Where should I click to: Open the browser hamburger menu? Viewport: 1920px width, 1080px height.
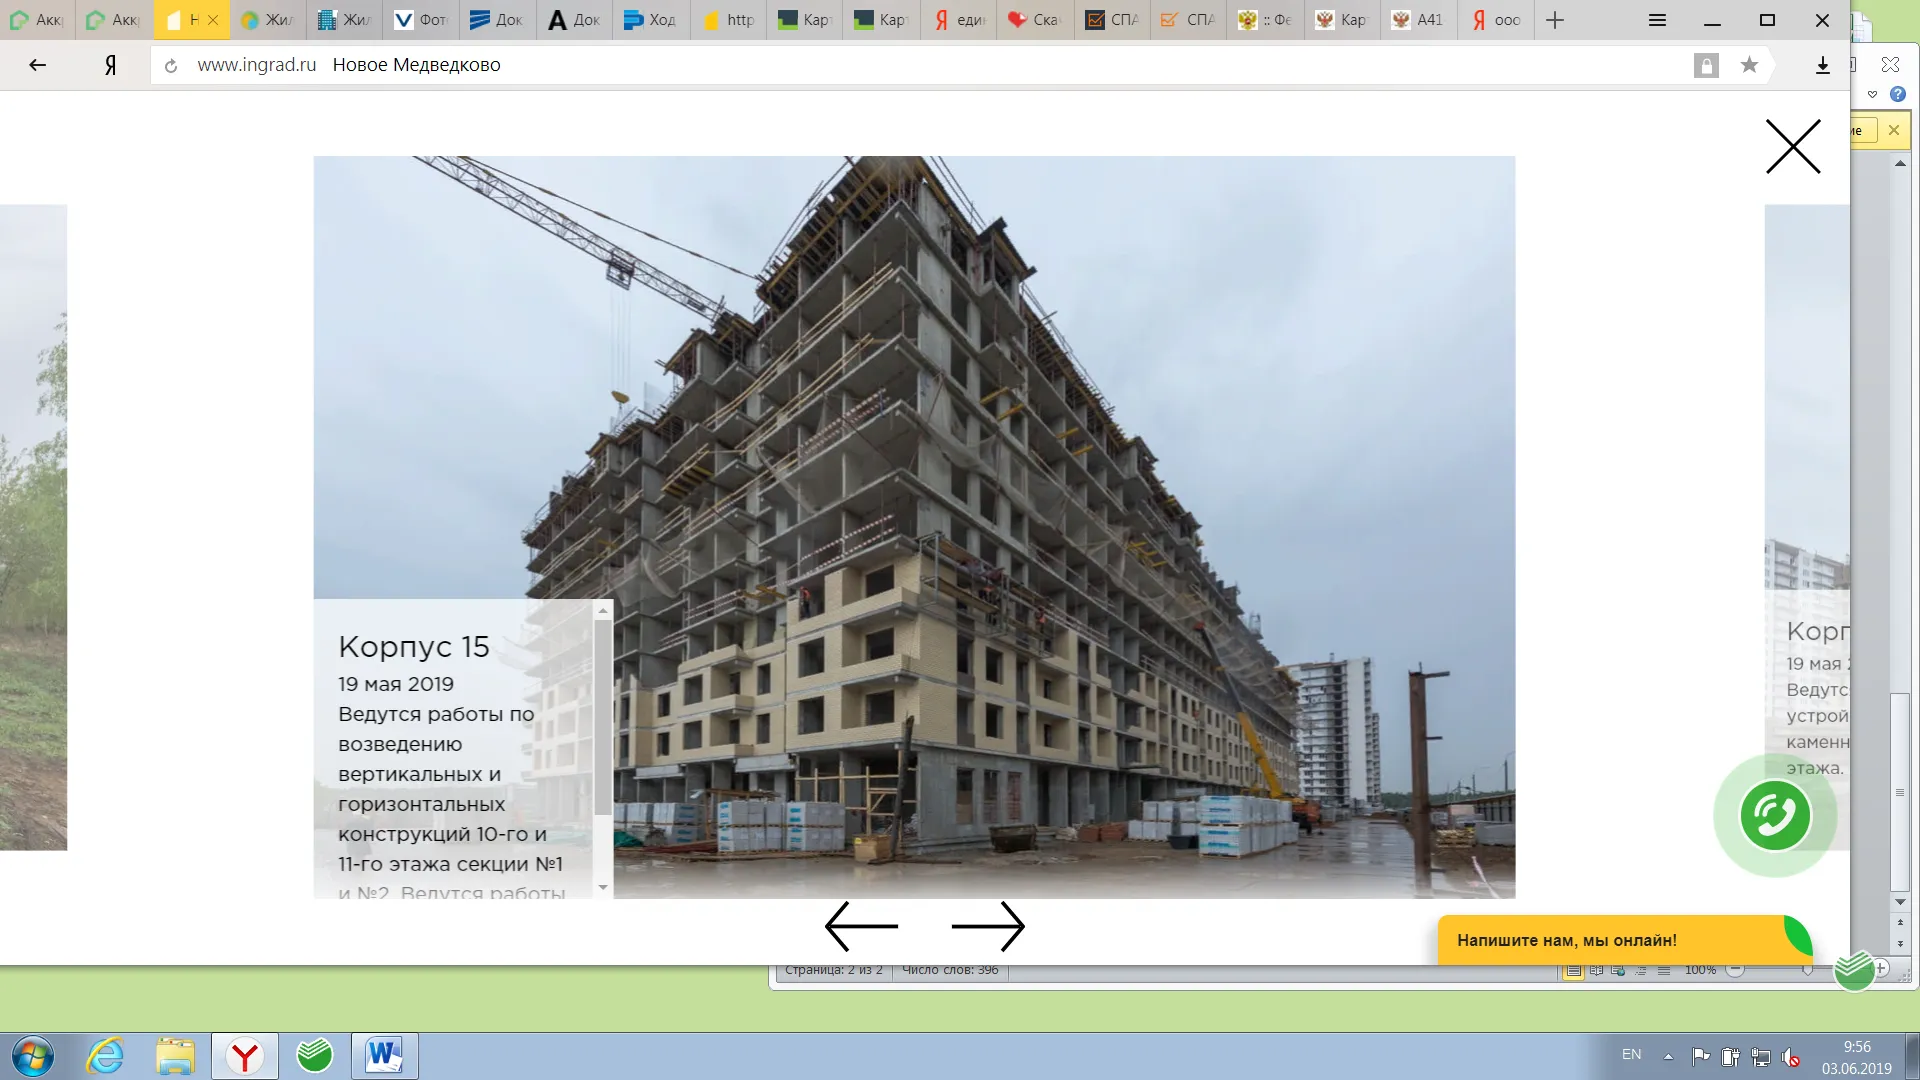coord(1657,20)
